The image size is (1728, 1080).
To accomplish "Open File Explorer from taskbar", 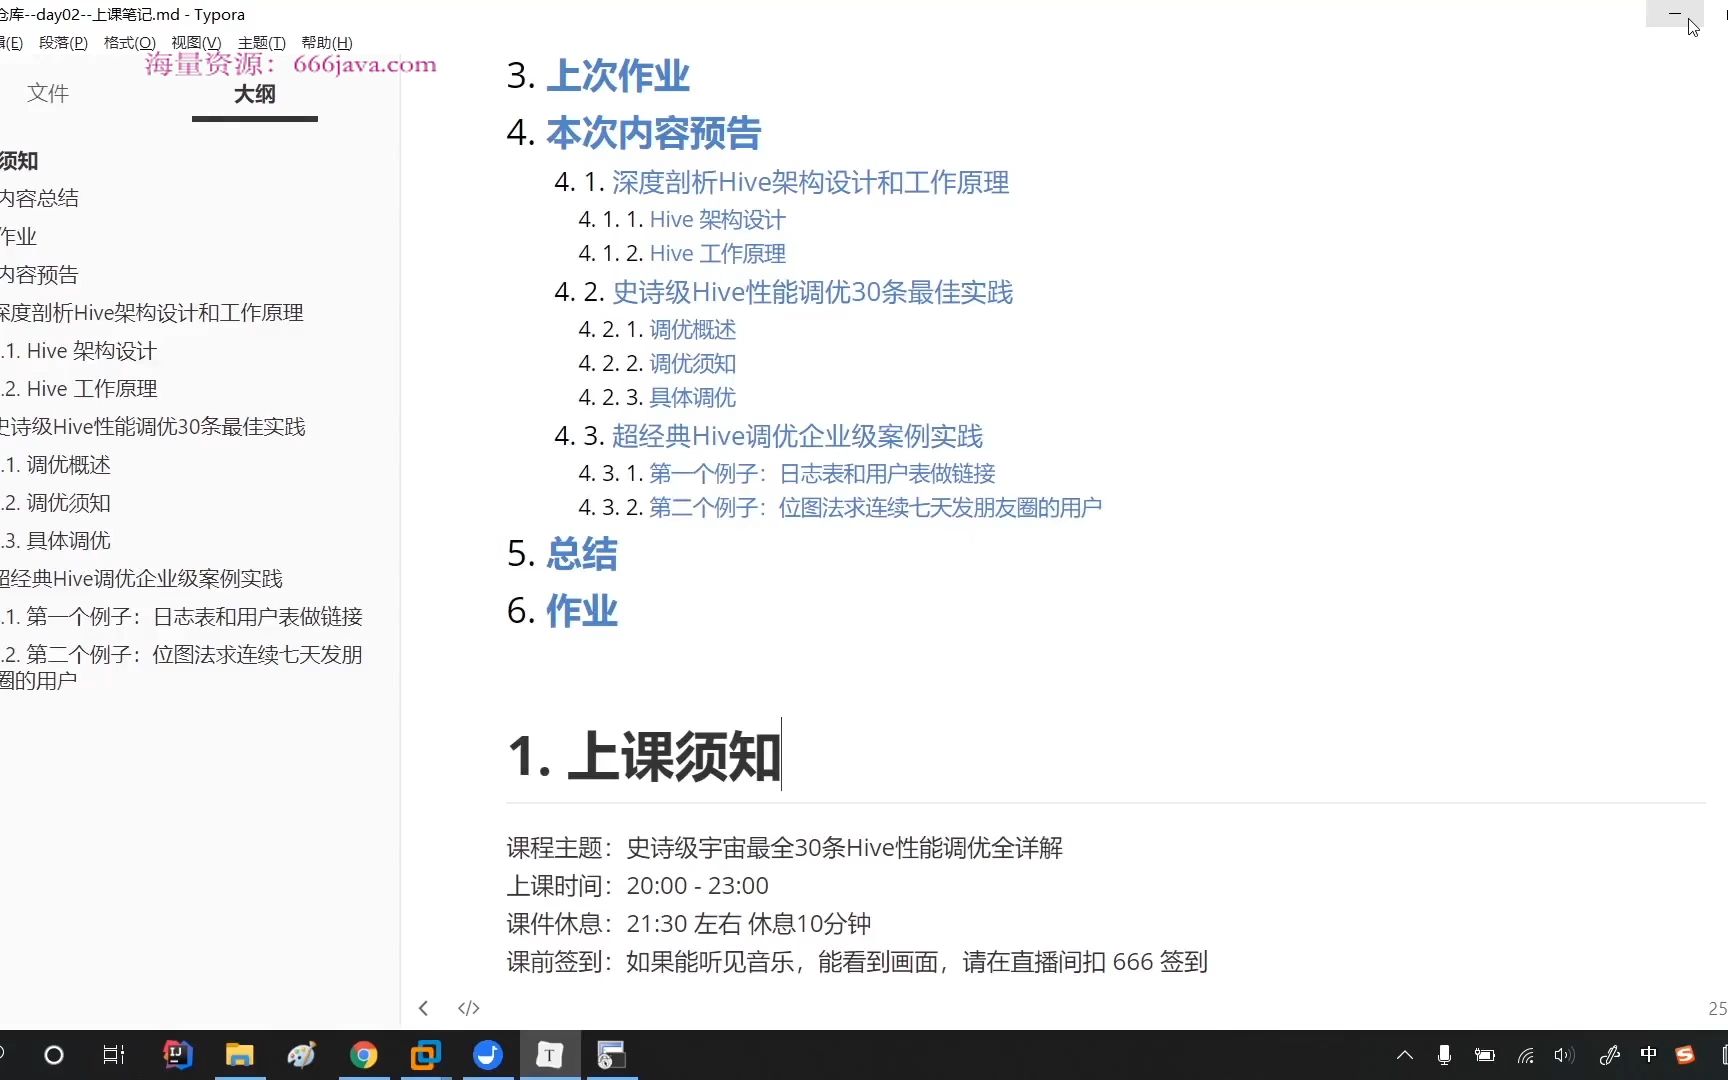I will click(x=239, y=1055).
